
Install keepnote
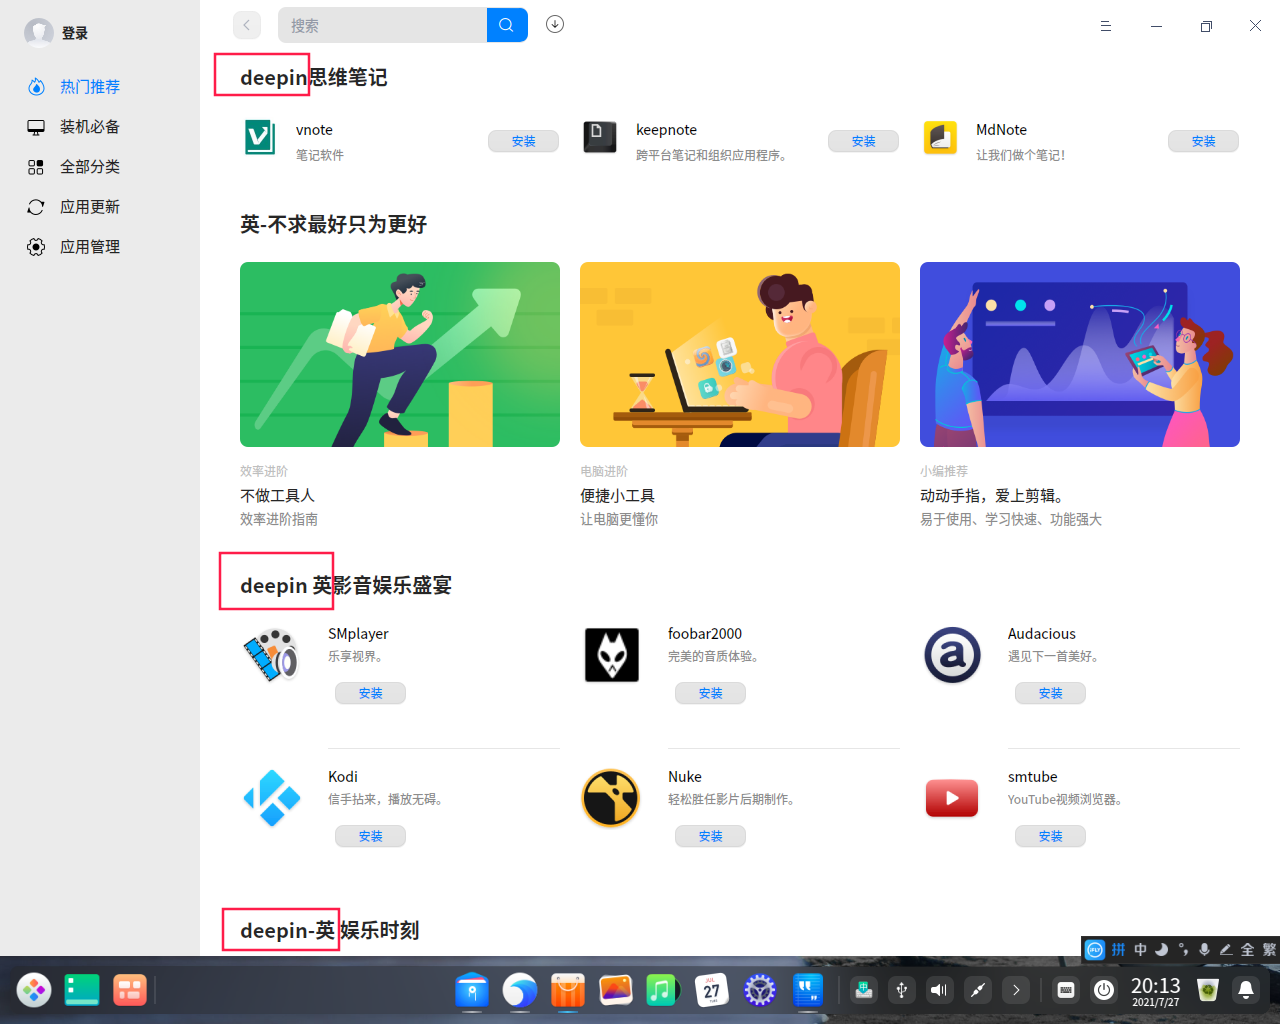863,142
